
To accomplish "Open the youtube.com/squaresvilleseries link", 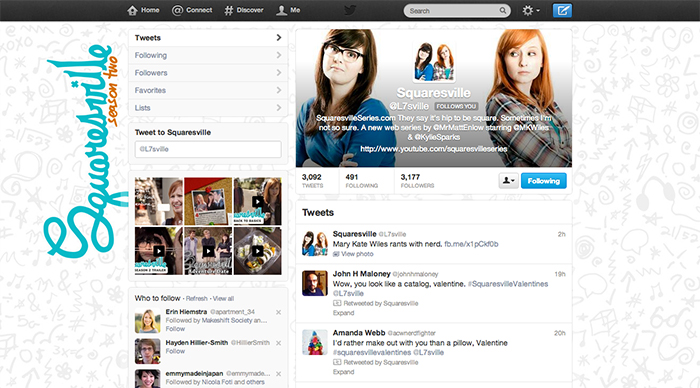I will coord(433,149).
